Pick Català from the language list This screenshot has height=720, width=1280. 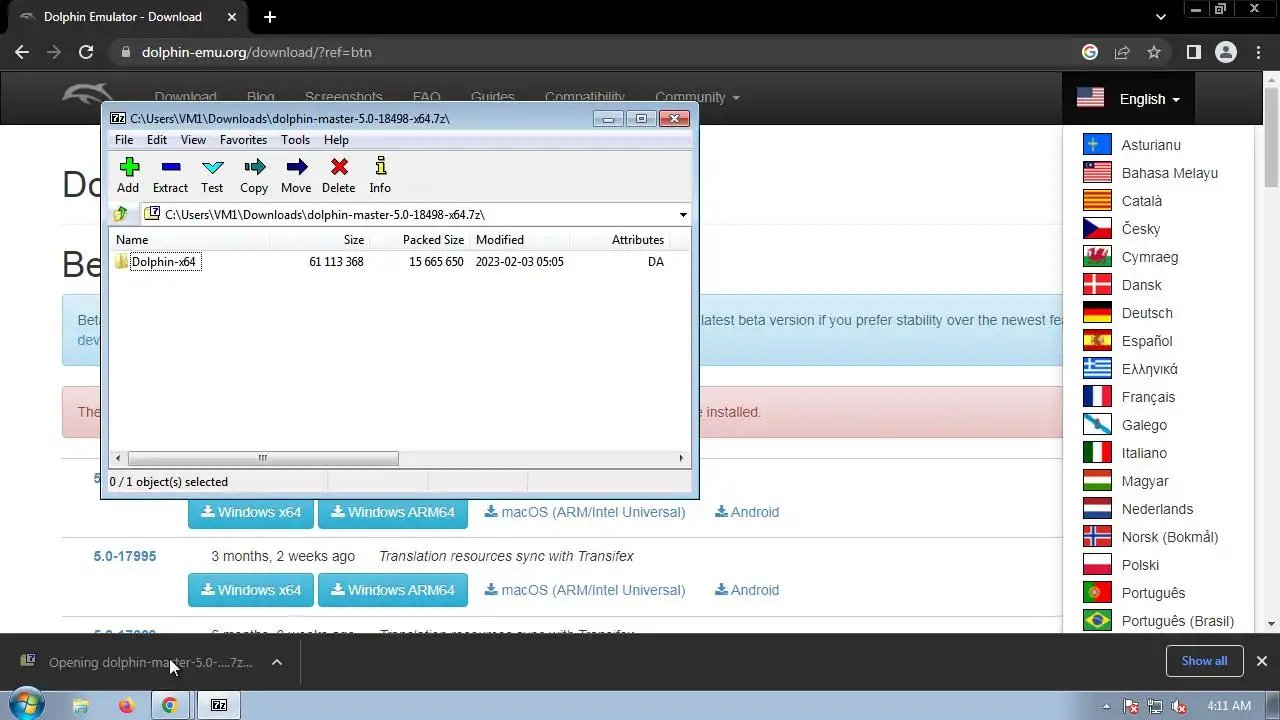tap(1142, 201)
